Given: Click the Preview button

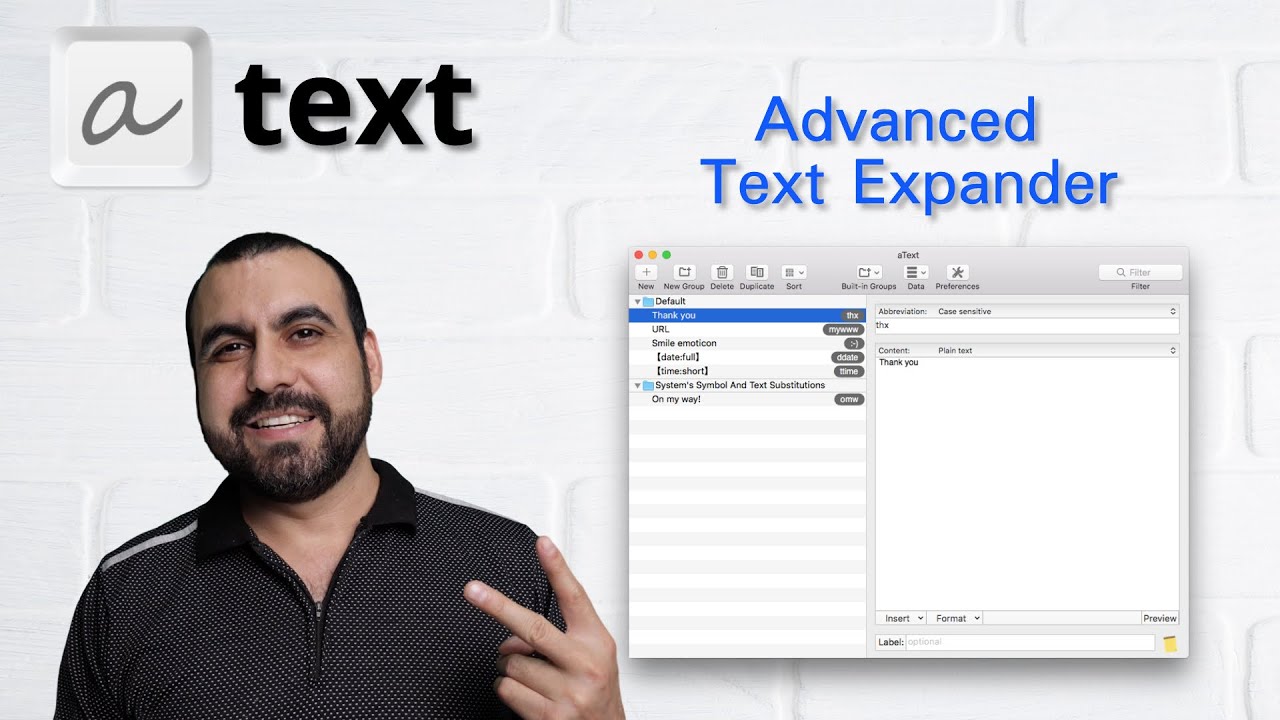Looking at the screenshot, I should tap(1160, 618).
